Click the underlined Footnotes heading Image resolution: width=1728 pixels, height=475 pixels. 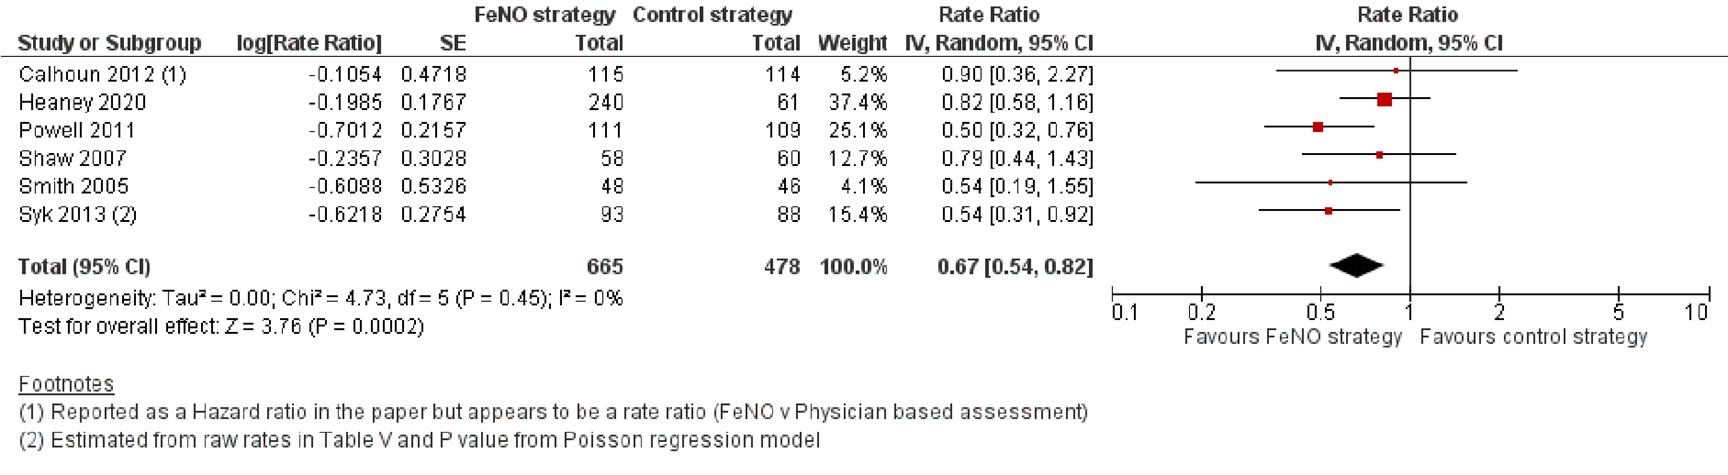[66, 384]
